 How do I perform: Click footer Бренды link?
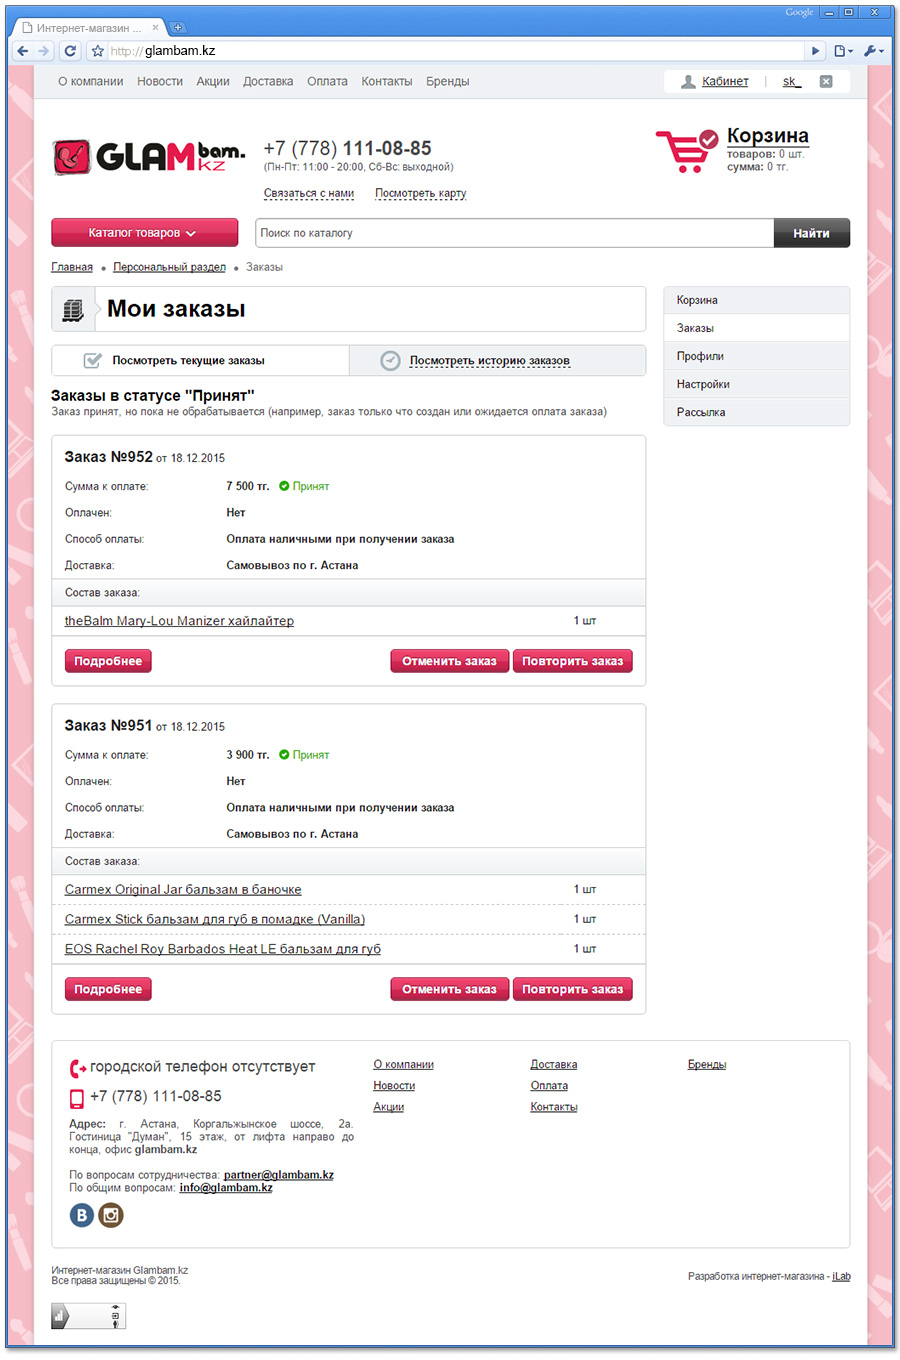(x=707, y=1065)
